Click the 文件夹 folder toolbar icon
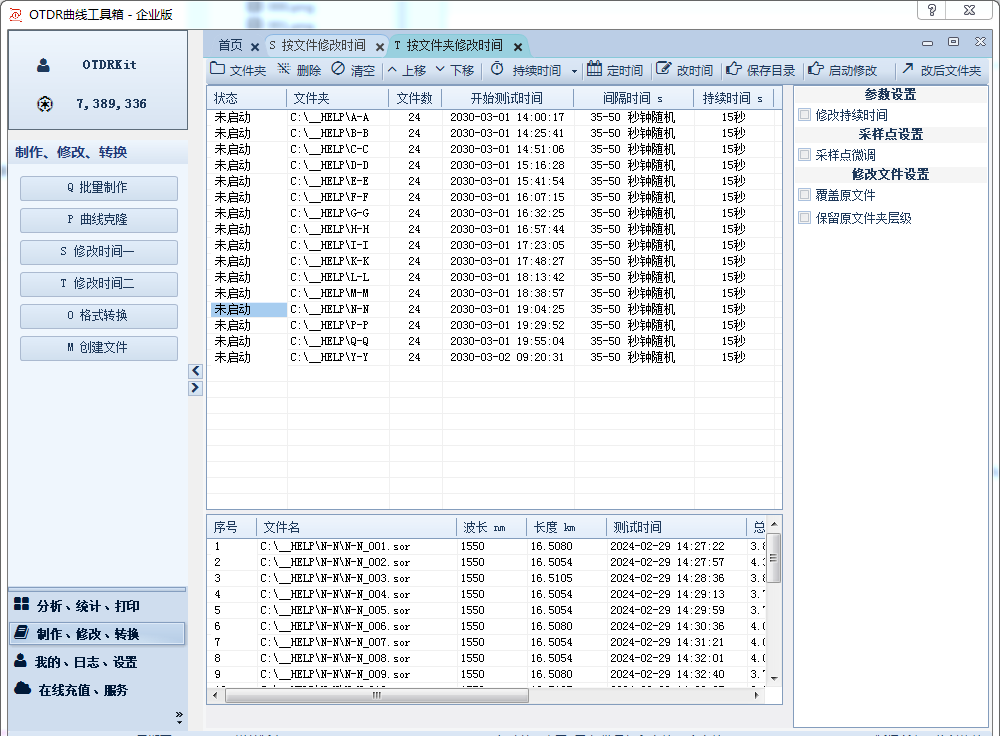1000x736 pixels. 217,69
